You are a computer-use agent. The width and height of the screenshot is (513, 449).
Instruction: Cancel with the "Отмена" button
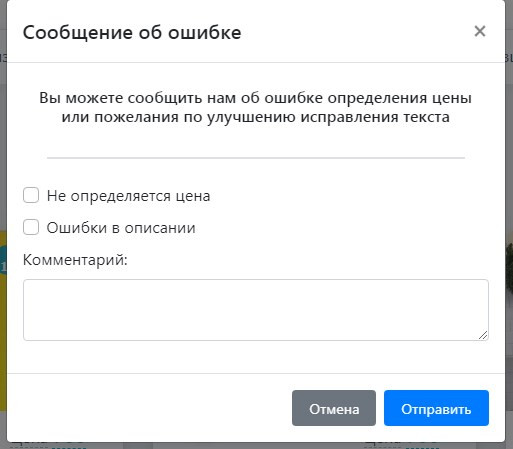(334, 408)
